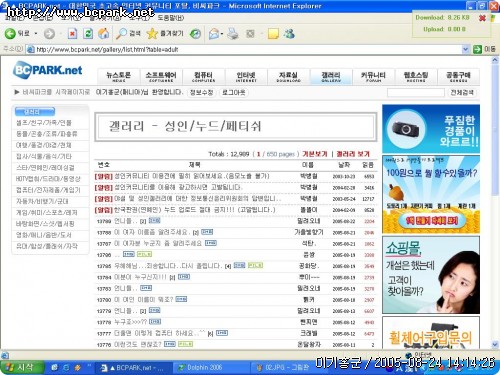This screenshot has width=500, height=375.
Task: Open post number 13777 title
Action: pyautogui.click(x=159, y=333)
